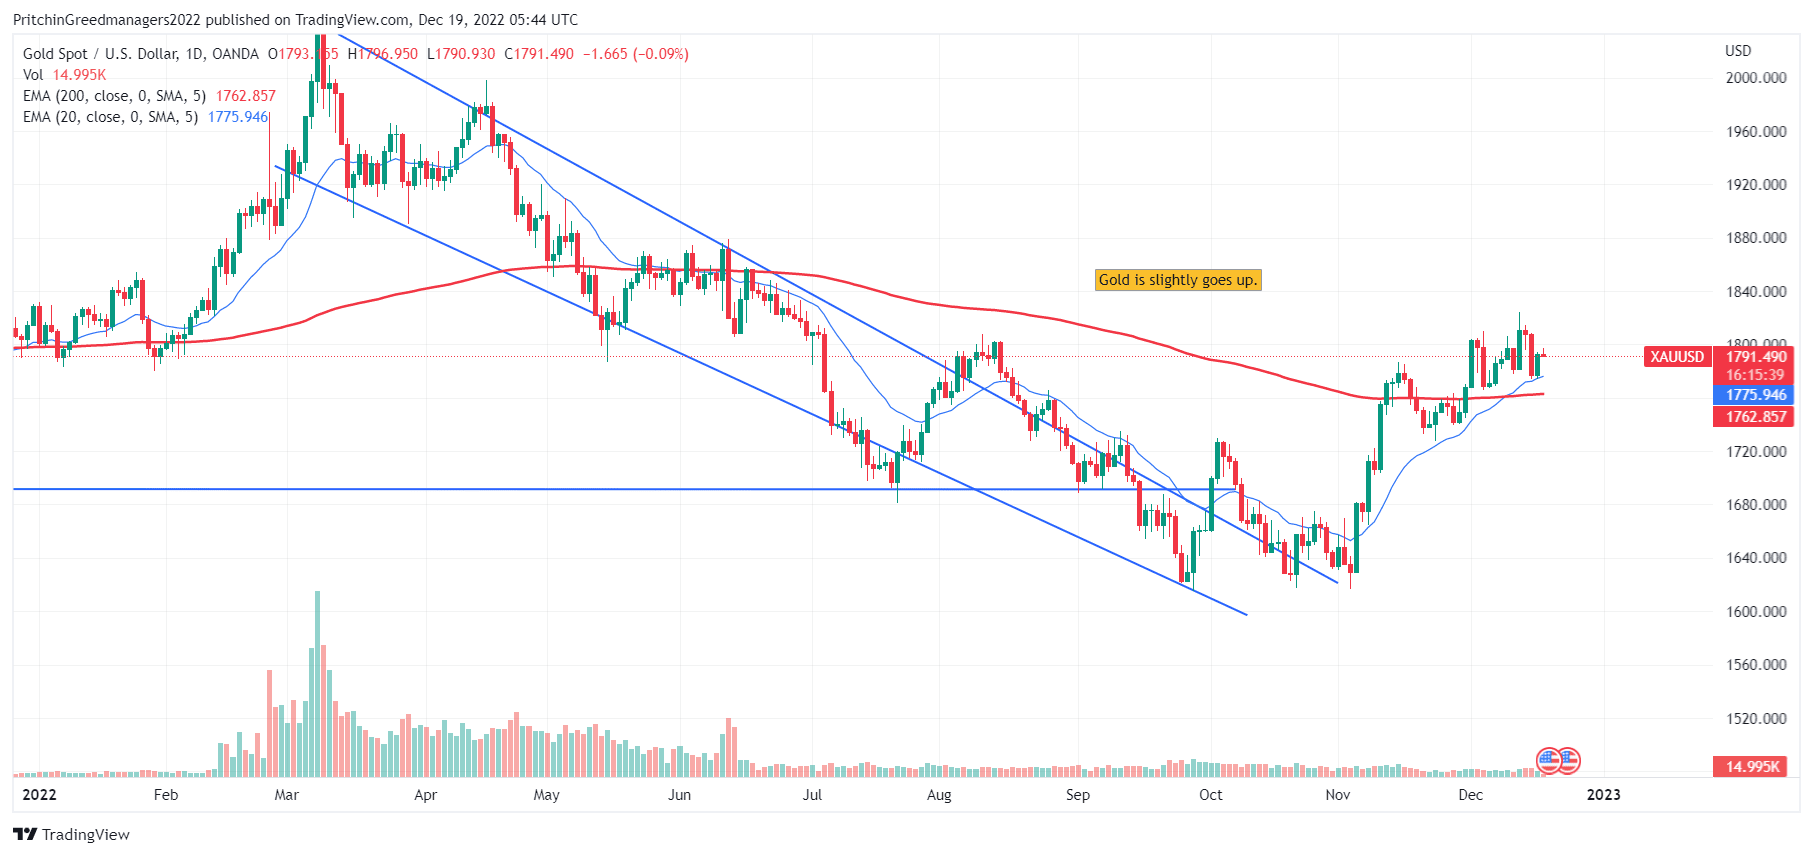
Task: Select the EMA 20 indicator legend
Action: click(x=146, y=117)
